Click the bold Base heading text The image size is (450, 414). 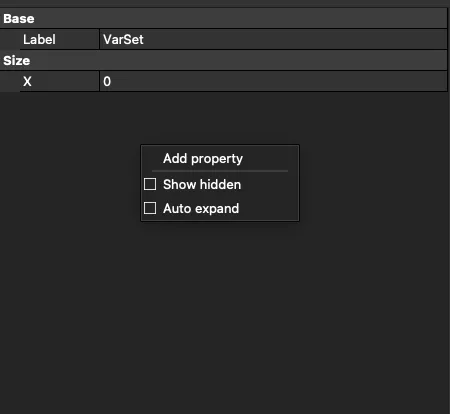click(19, 19)
